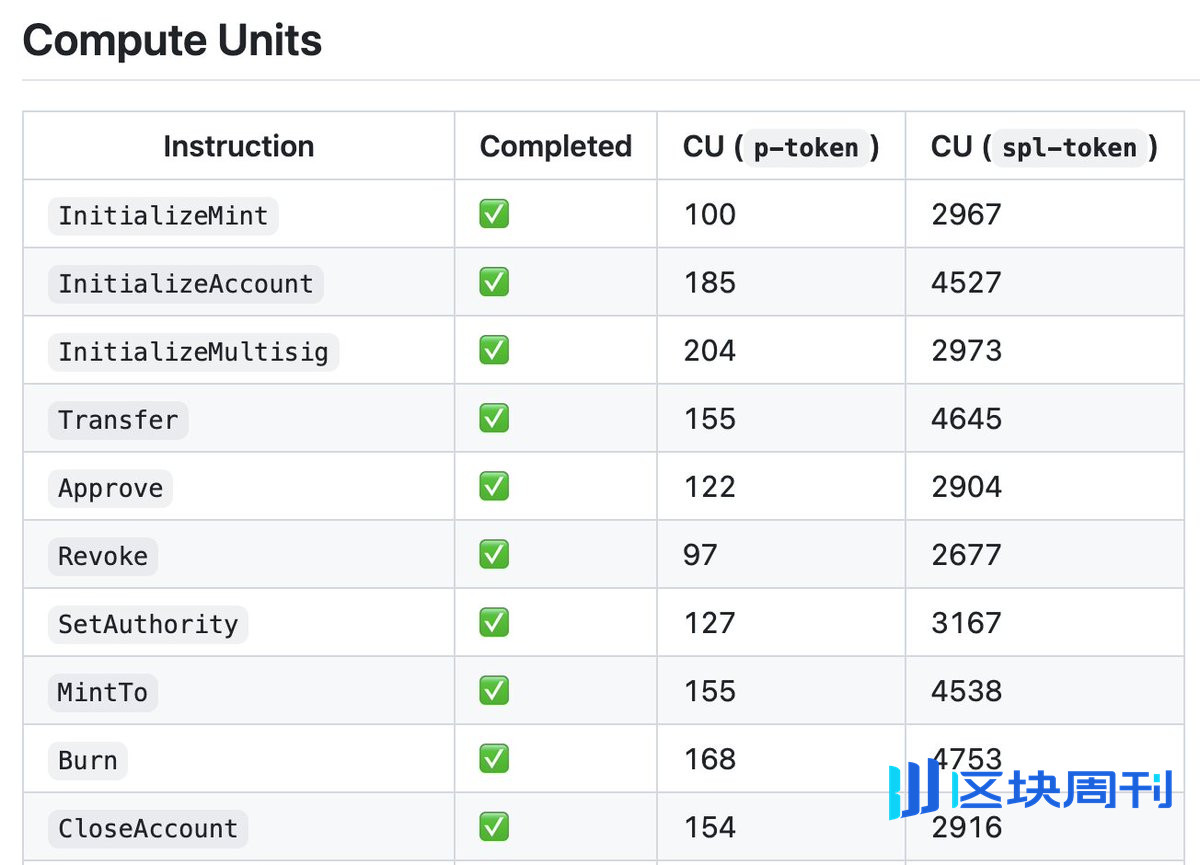Click the Transfer instruction name
The width and height of the screenshot is (1200, 865).
(118, 420)
